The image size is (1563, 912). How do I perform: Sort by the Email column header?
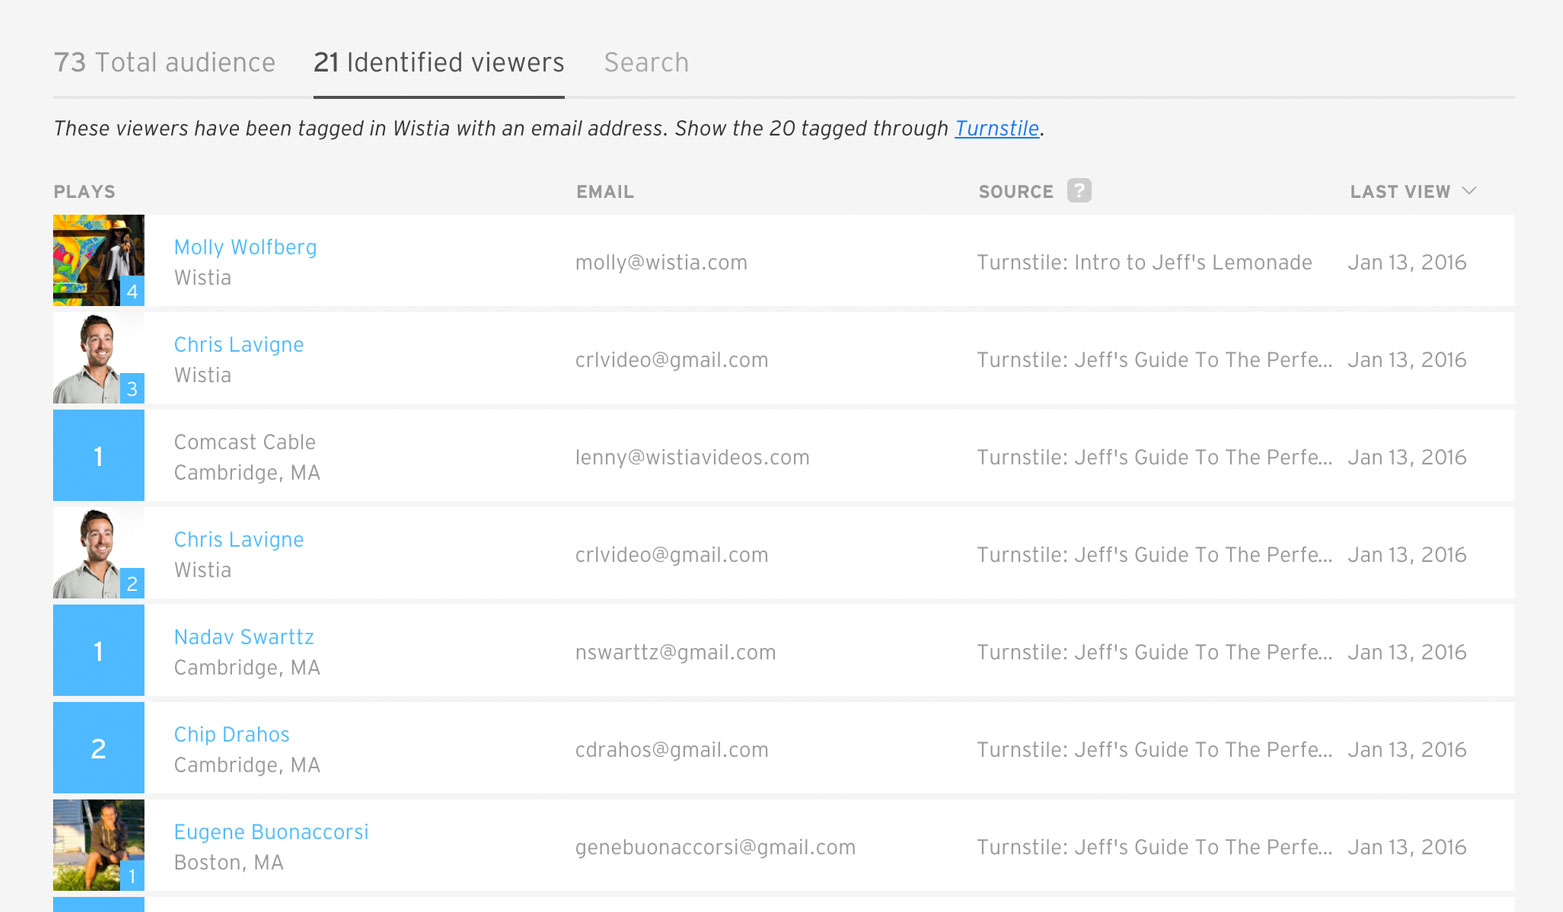(605, 191)
